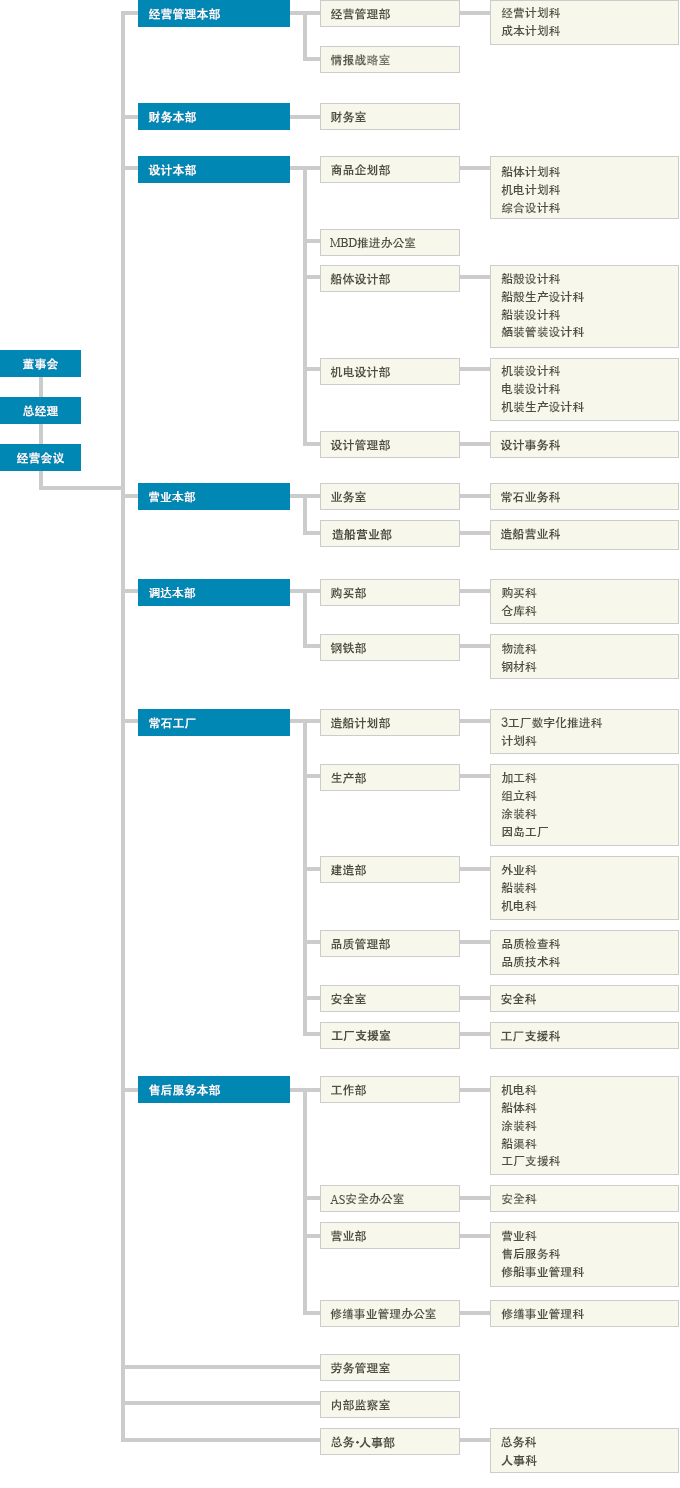This screenshot has height=1488, width=680.
Task: Open the 船体设计部 department
Action: click(389, 279)
